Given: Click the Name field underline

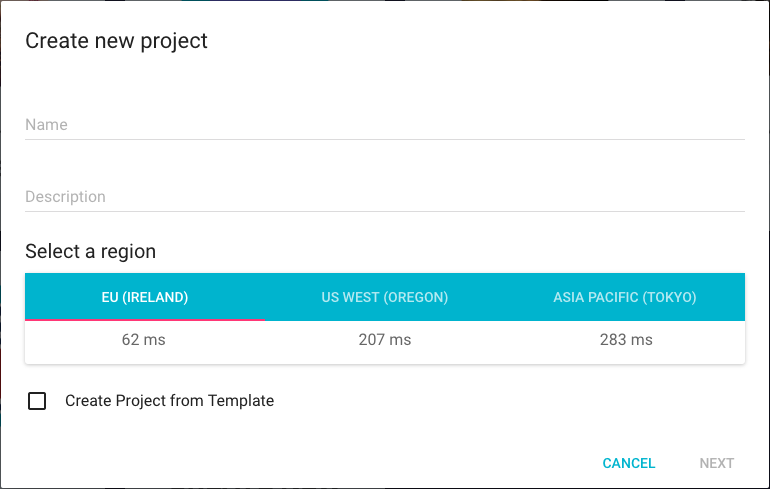Looking at the screenshot, I should 385,139.
